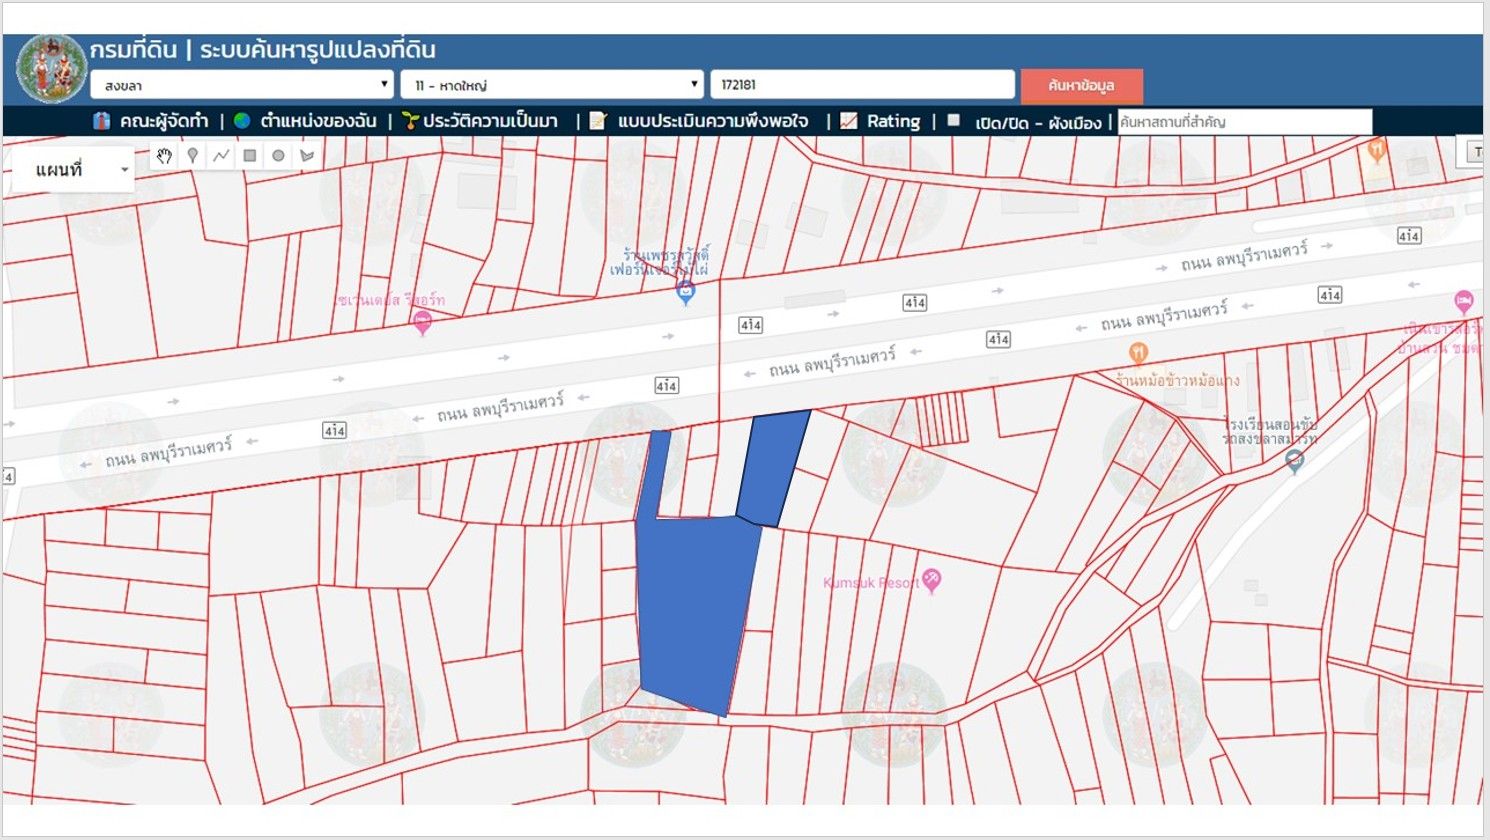Click the ค้นหาสถานที่สำคัญ search field

[x=1245, y=122]
